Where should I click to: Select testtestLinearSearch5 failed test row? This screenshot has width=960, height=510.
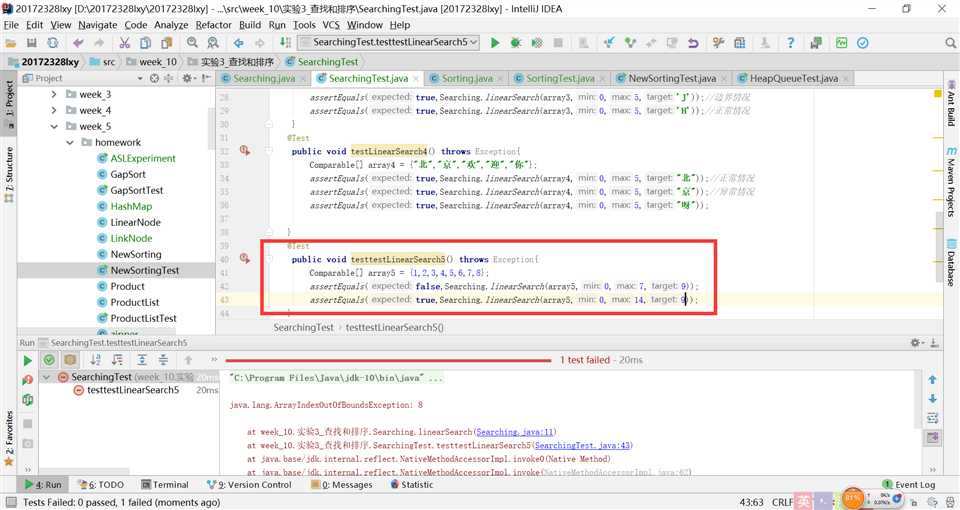[x=129, y=390]
